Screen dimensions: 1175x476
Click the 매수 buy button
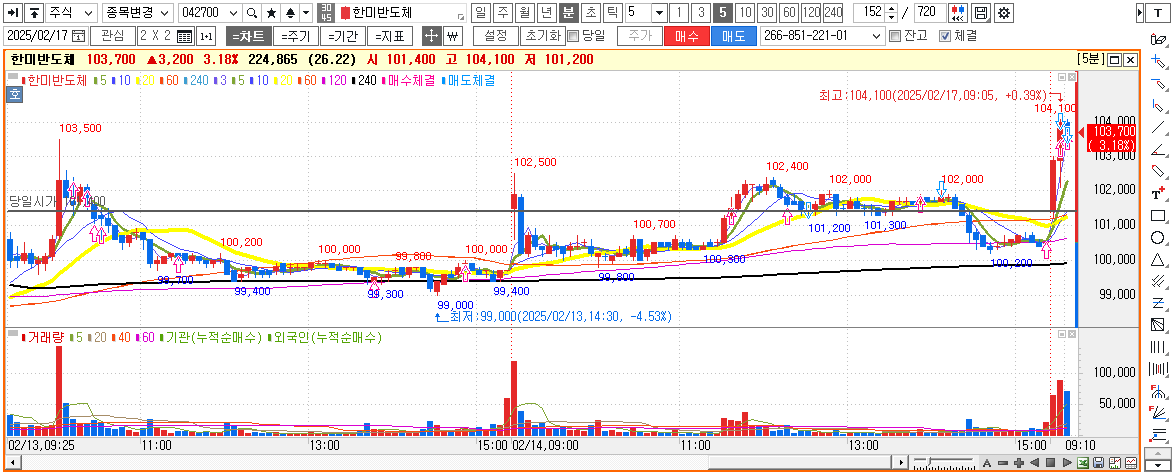tap(686, 35)
